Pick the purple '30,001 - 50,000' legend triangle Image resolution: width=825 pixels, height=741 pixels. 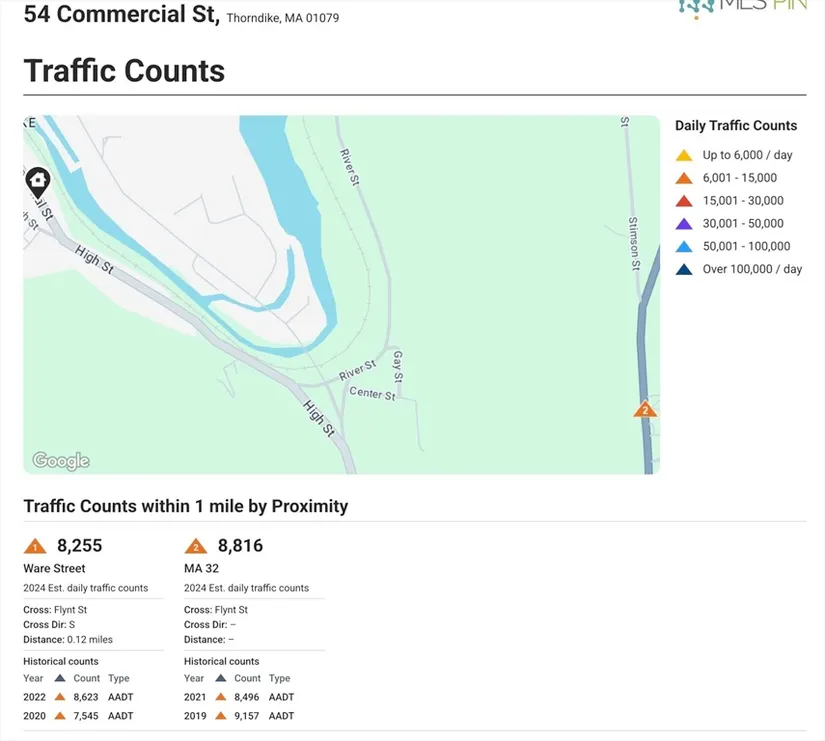(x=684, y=224)
